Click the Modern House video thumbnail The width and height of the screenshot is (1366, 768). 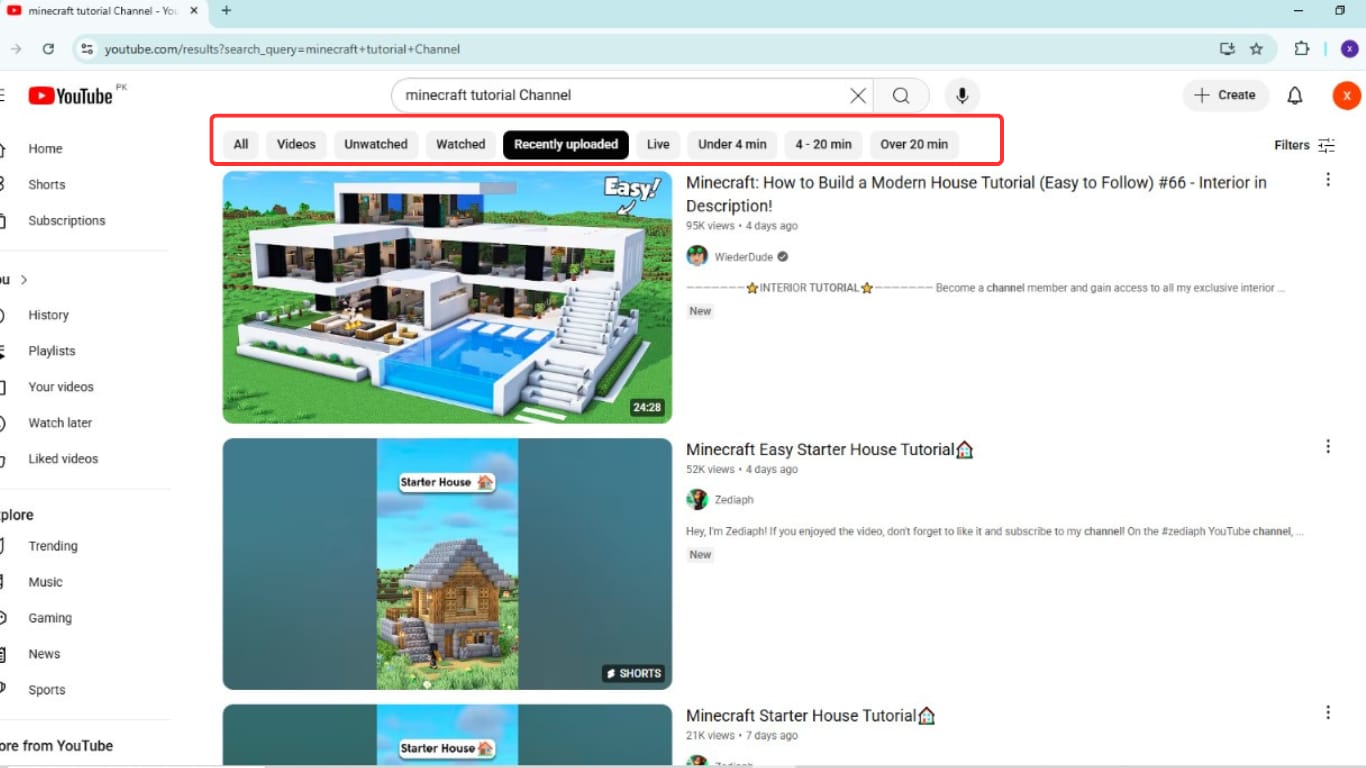coord(447,297)
